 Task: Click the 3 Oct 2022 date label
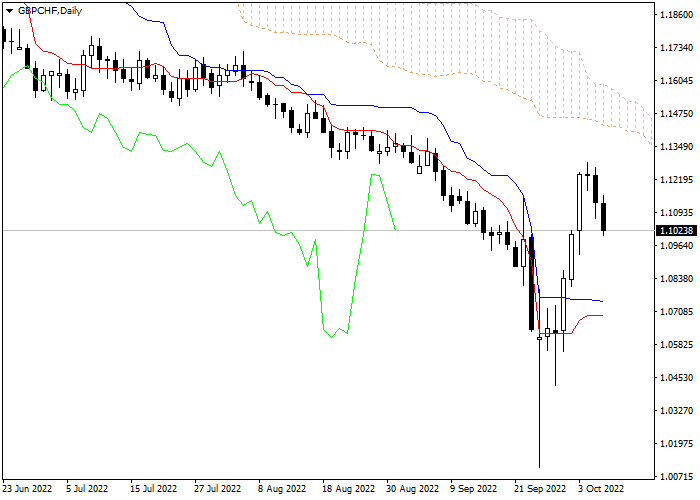[x=600, y=489]
